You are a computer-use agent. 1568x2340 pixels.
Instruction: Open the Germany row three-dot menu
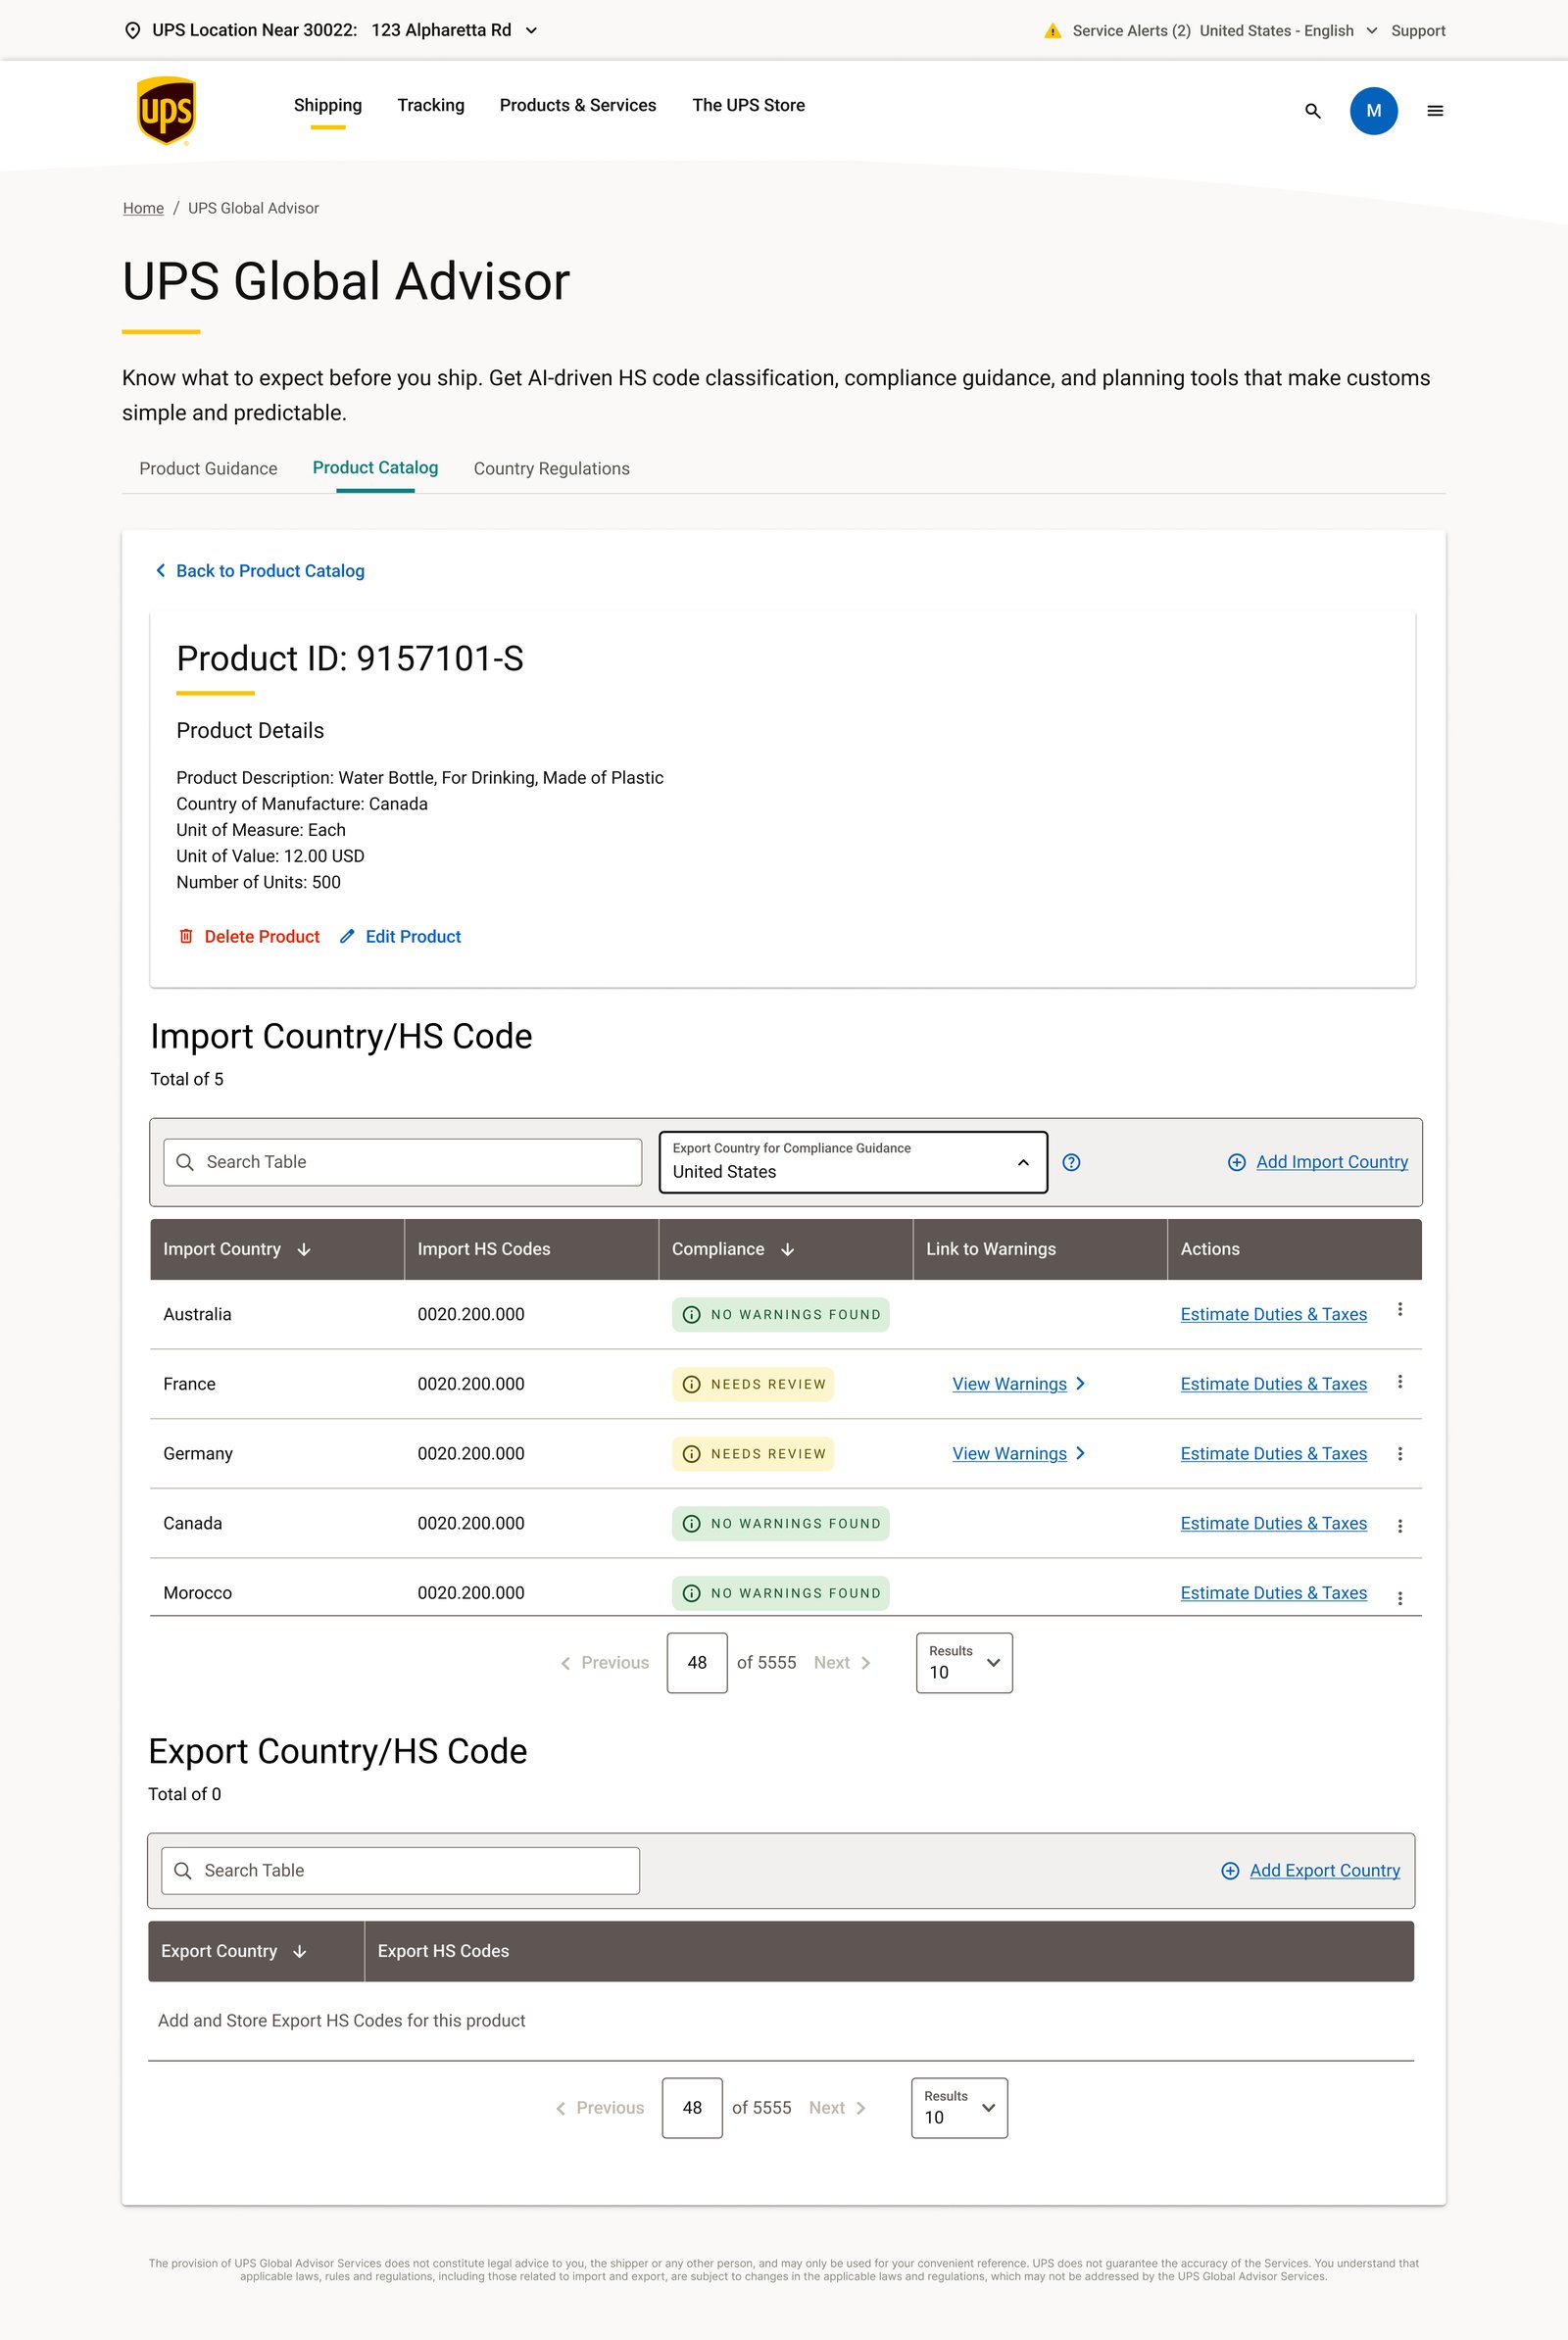(x=1400, y=1454)
